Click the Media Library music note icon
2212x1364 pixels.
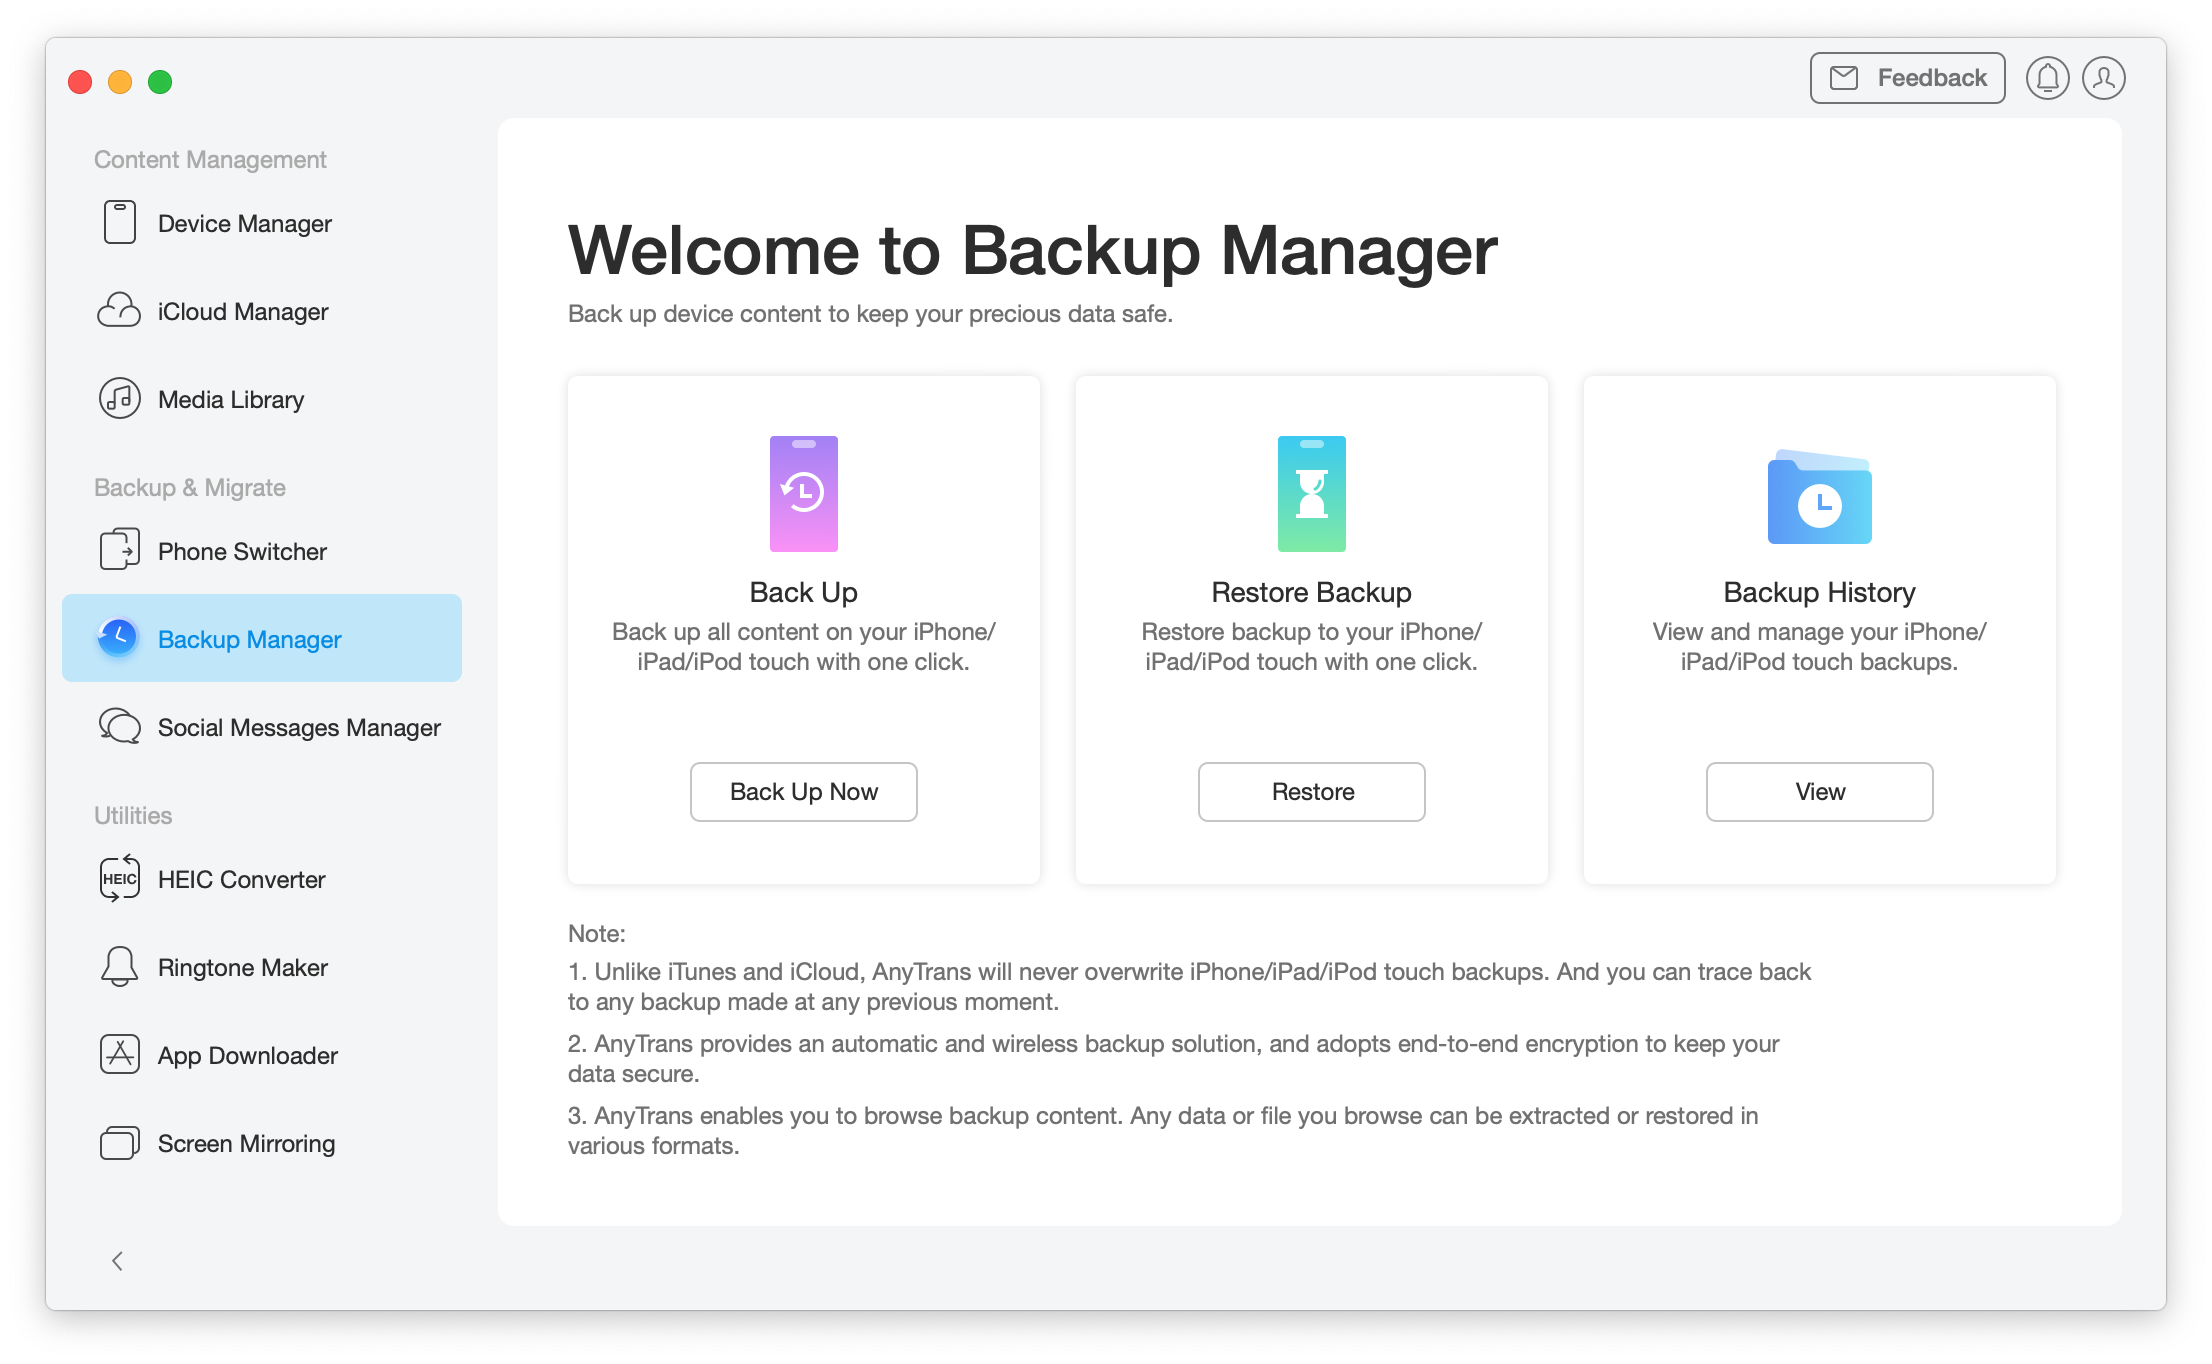point(120,399)
